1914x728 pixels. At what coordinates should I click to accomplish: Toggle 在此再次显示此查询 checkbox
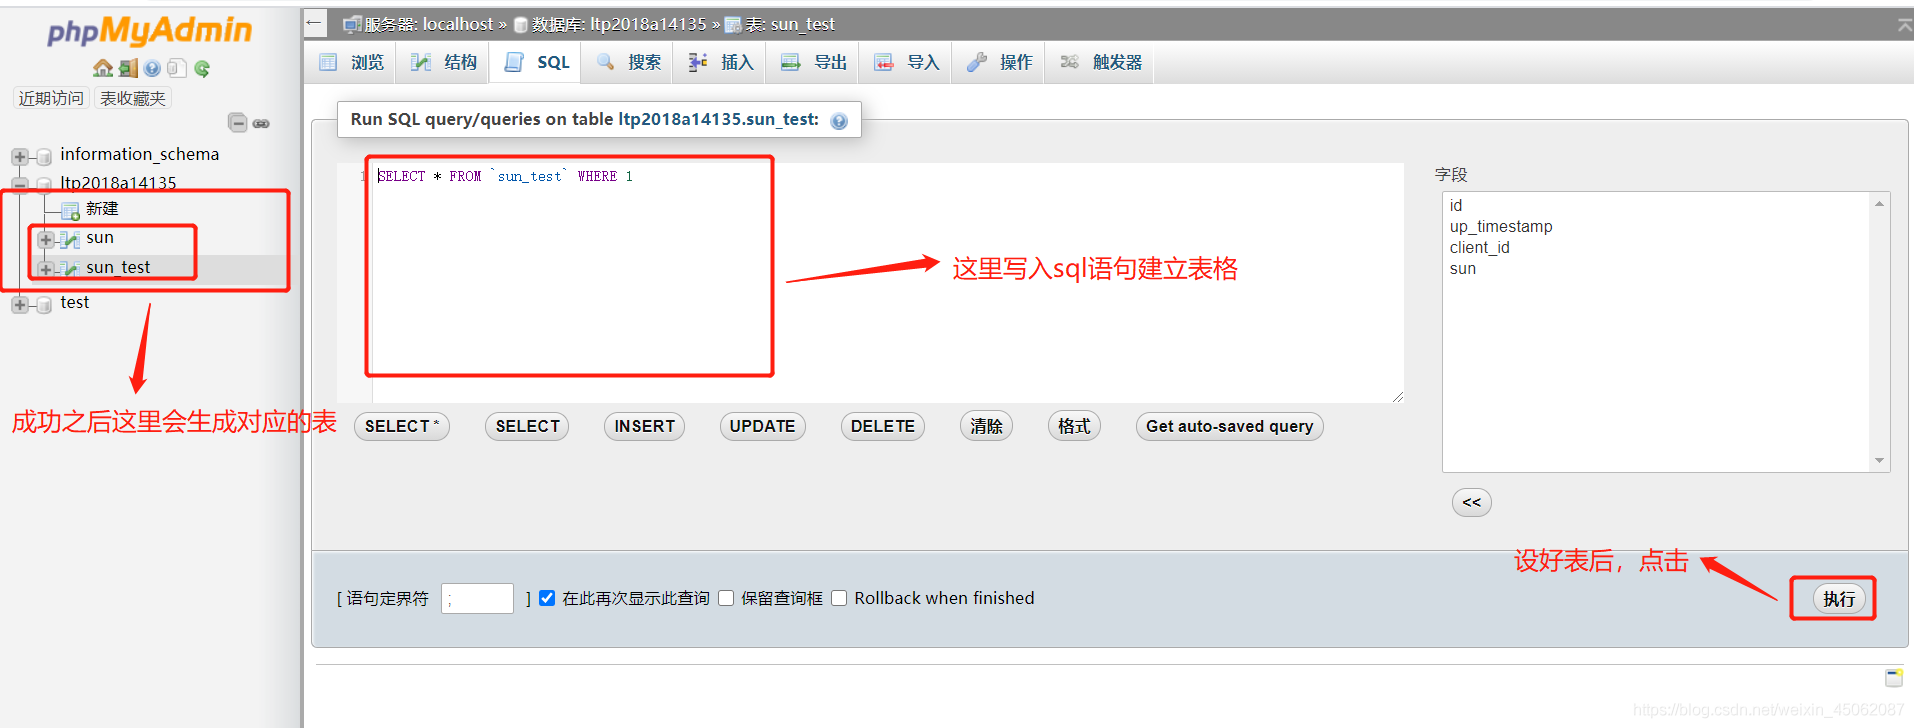pyautogui.click(x=547, y=598)
